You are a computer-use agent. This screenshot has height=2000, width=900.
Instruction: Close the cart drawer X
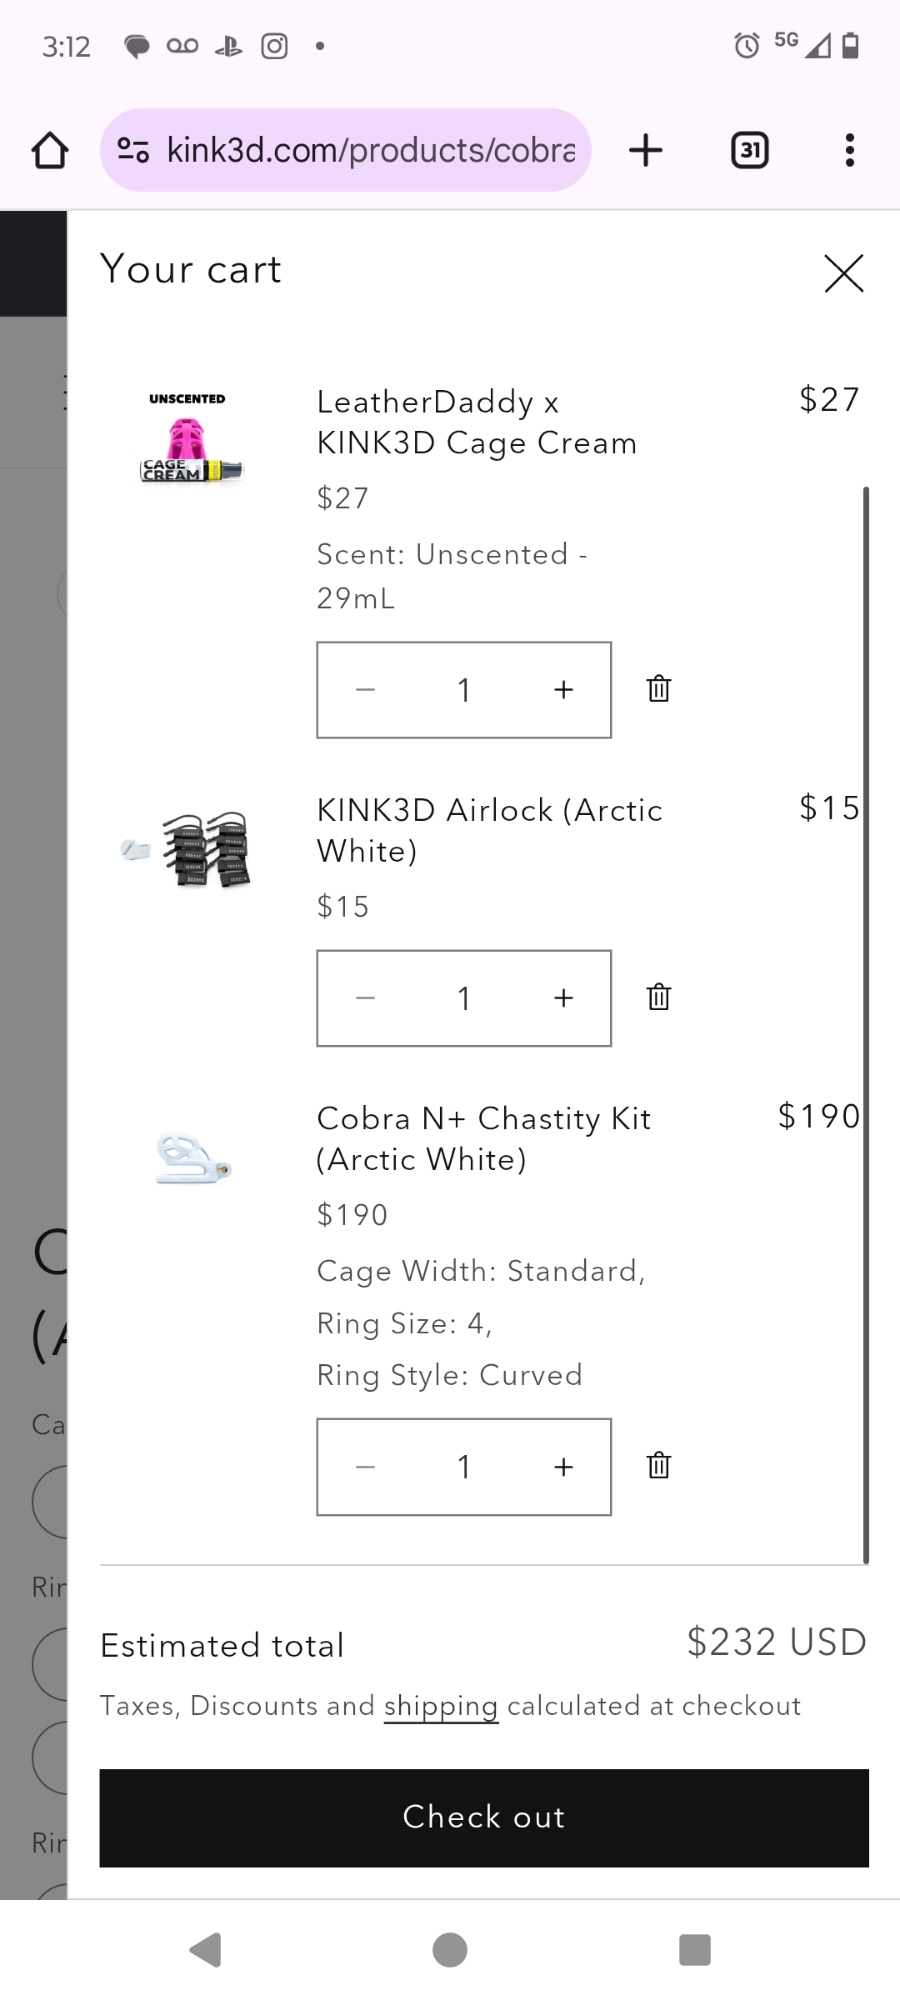coord(843,273)
